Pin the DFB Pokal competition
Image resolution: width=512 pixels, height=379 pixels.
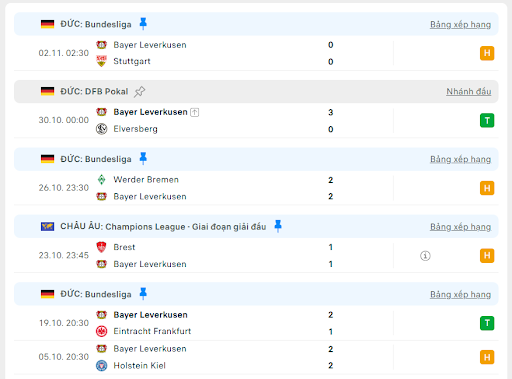point(140,91)
